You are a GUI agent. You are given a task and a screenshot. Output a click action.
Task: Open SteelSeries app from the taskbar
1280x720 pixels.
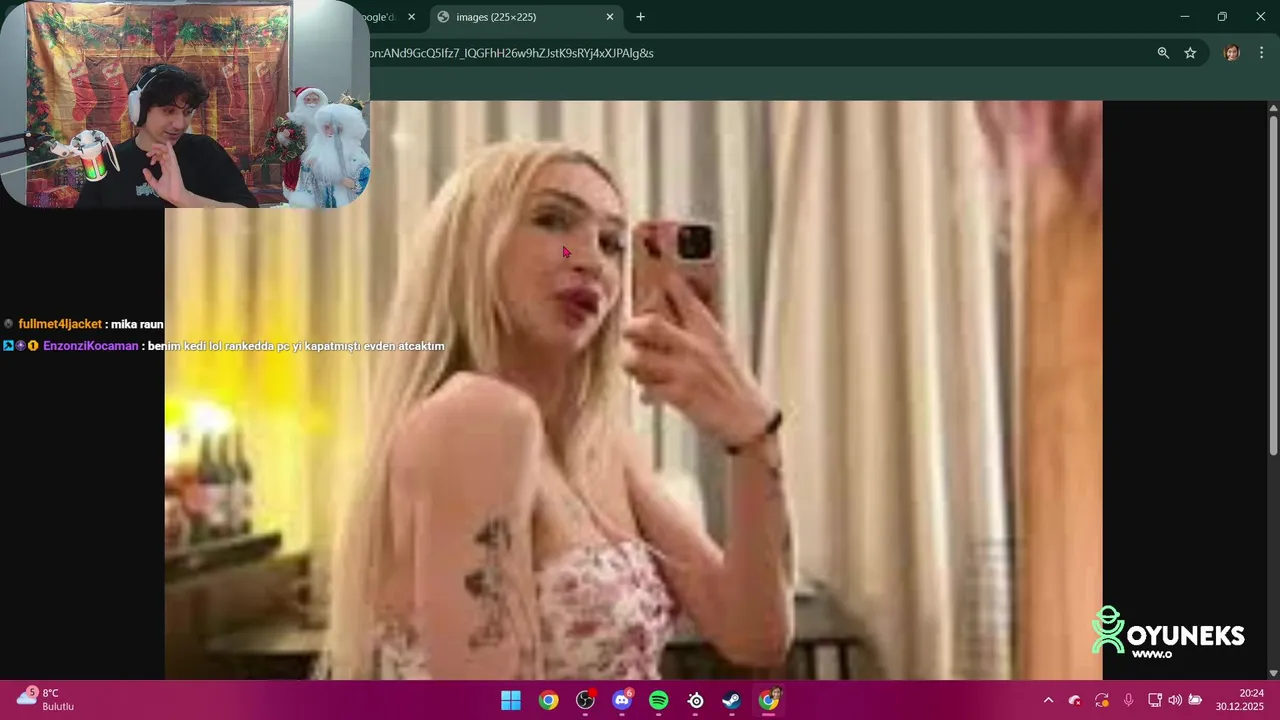coord(696,700)
